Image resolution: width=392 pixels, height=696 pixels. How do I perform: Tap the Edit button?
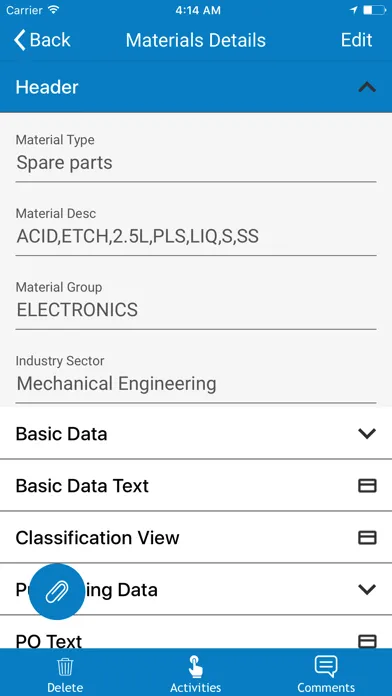(356, 40)
